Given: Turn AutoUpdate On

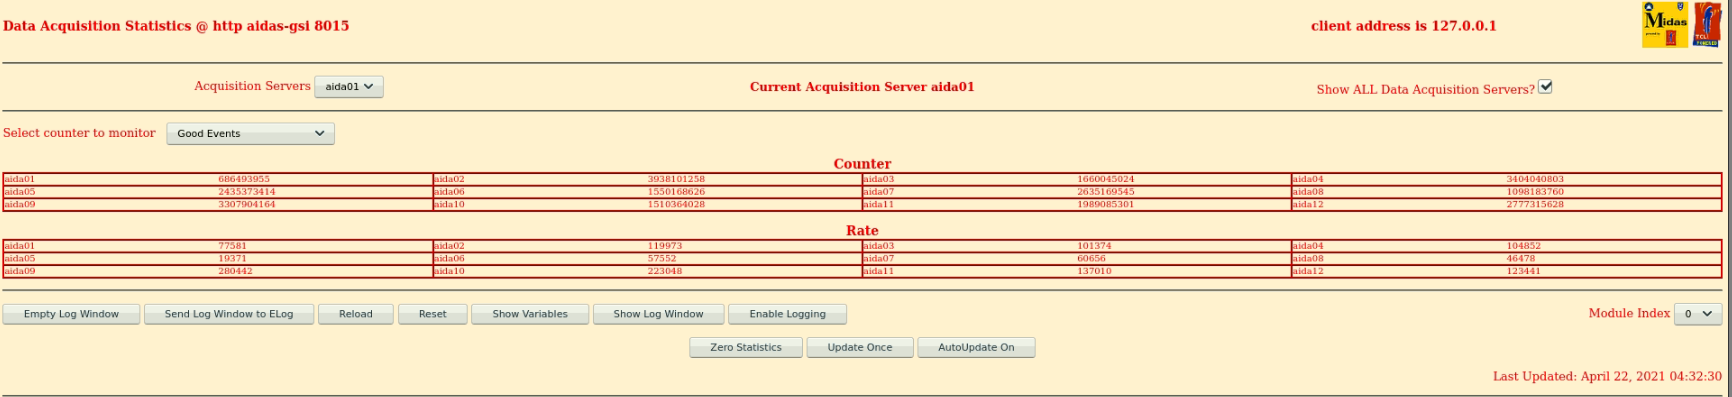Looking at the screenshot, I should click(976, 347).
